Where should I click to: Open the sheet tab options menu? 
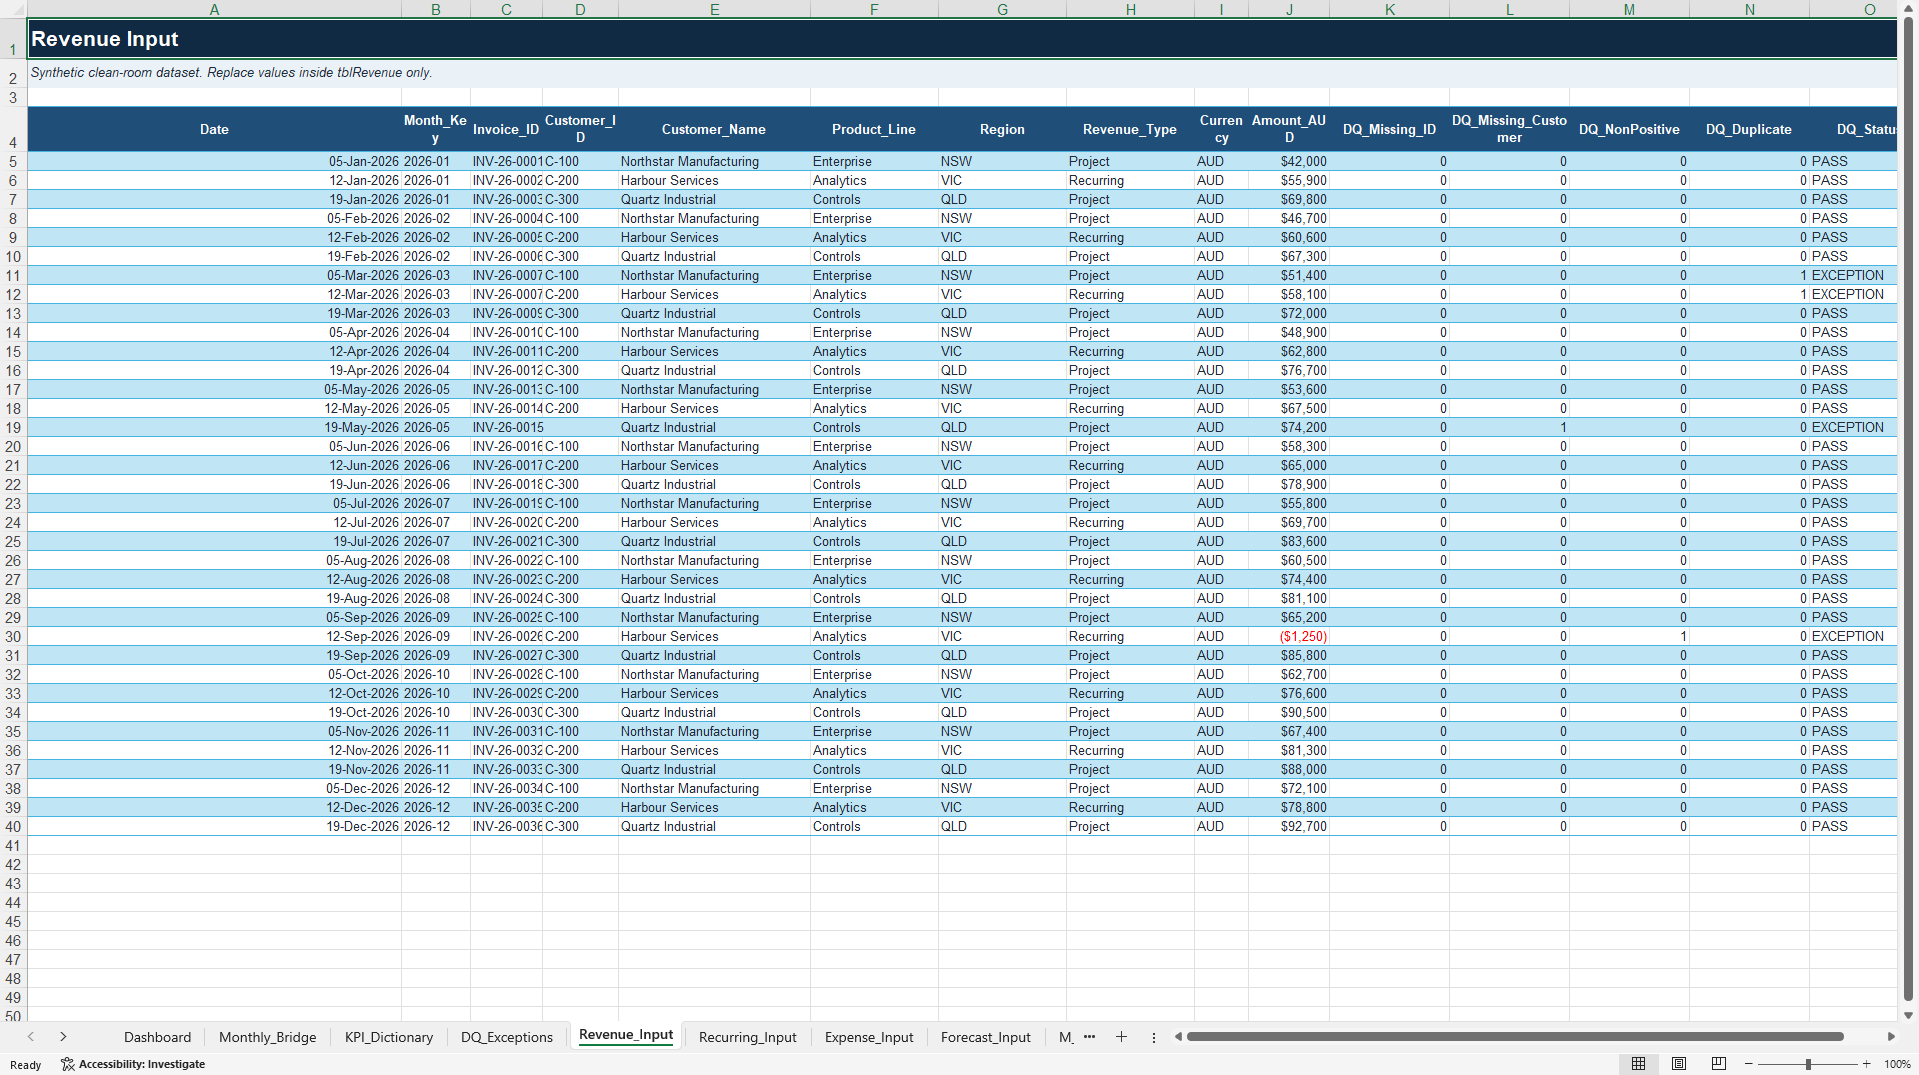pyautogui.click(x=1153, y=1037)
